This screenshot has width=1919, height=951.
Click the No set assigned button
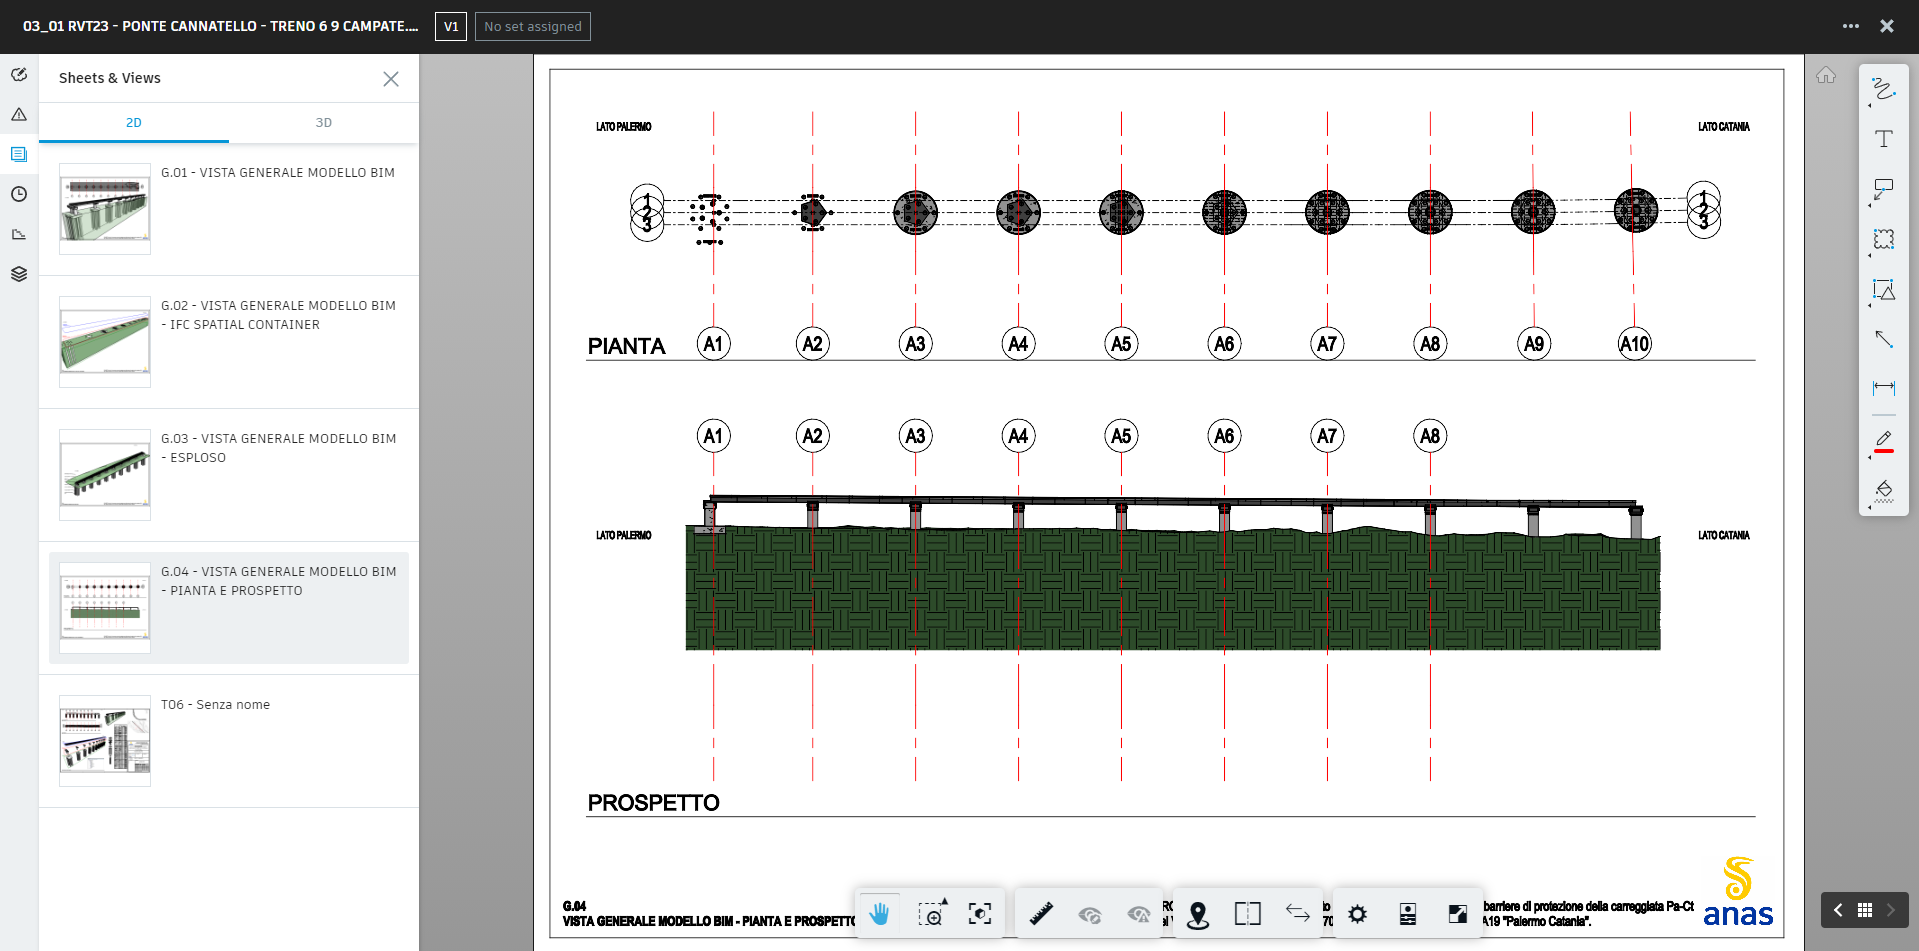click(x=533, y=26)
